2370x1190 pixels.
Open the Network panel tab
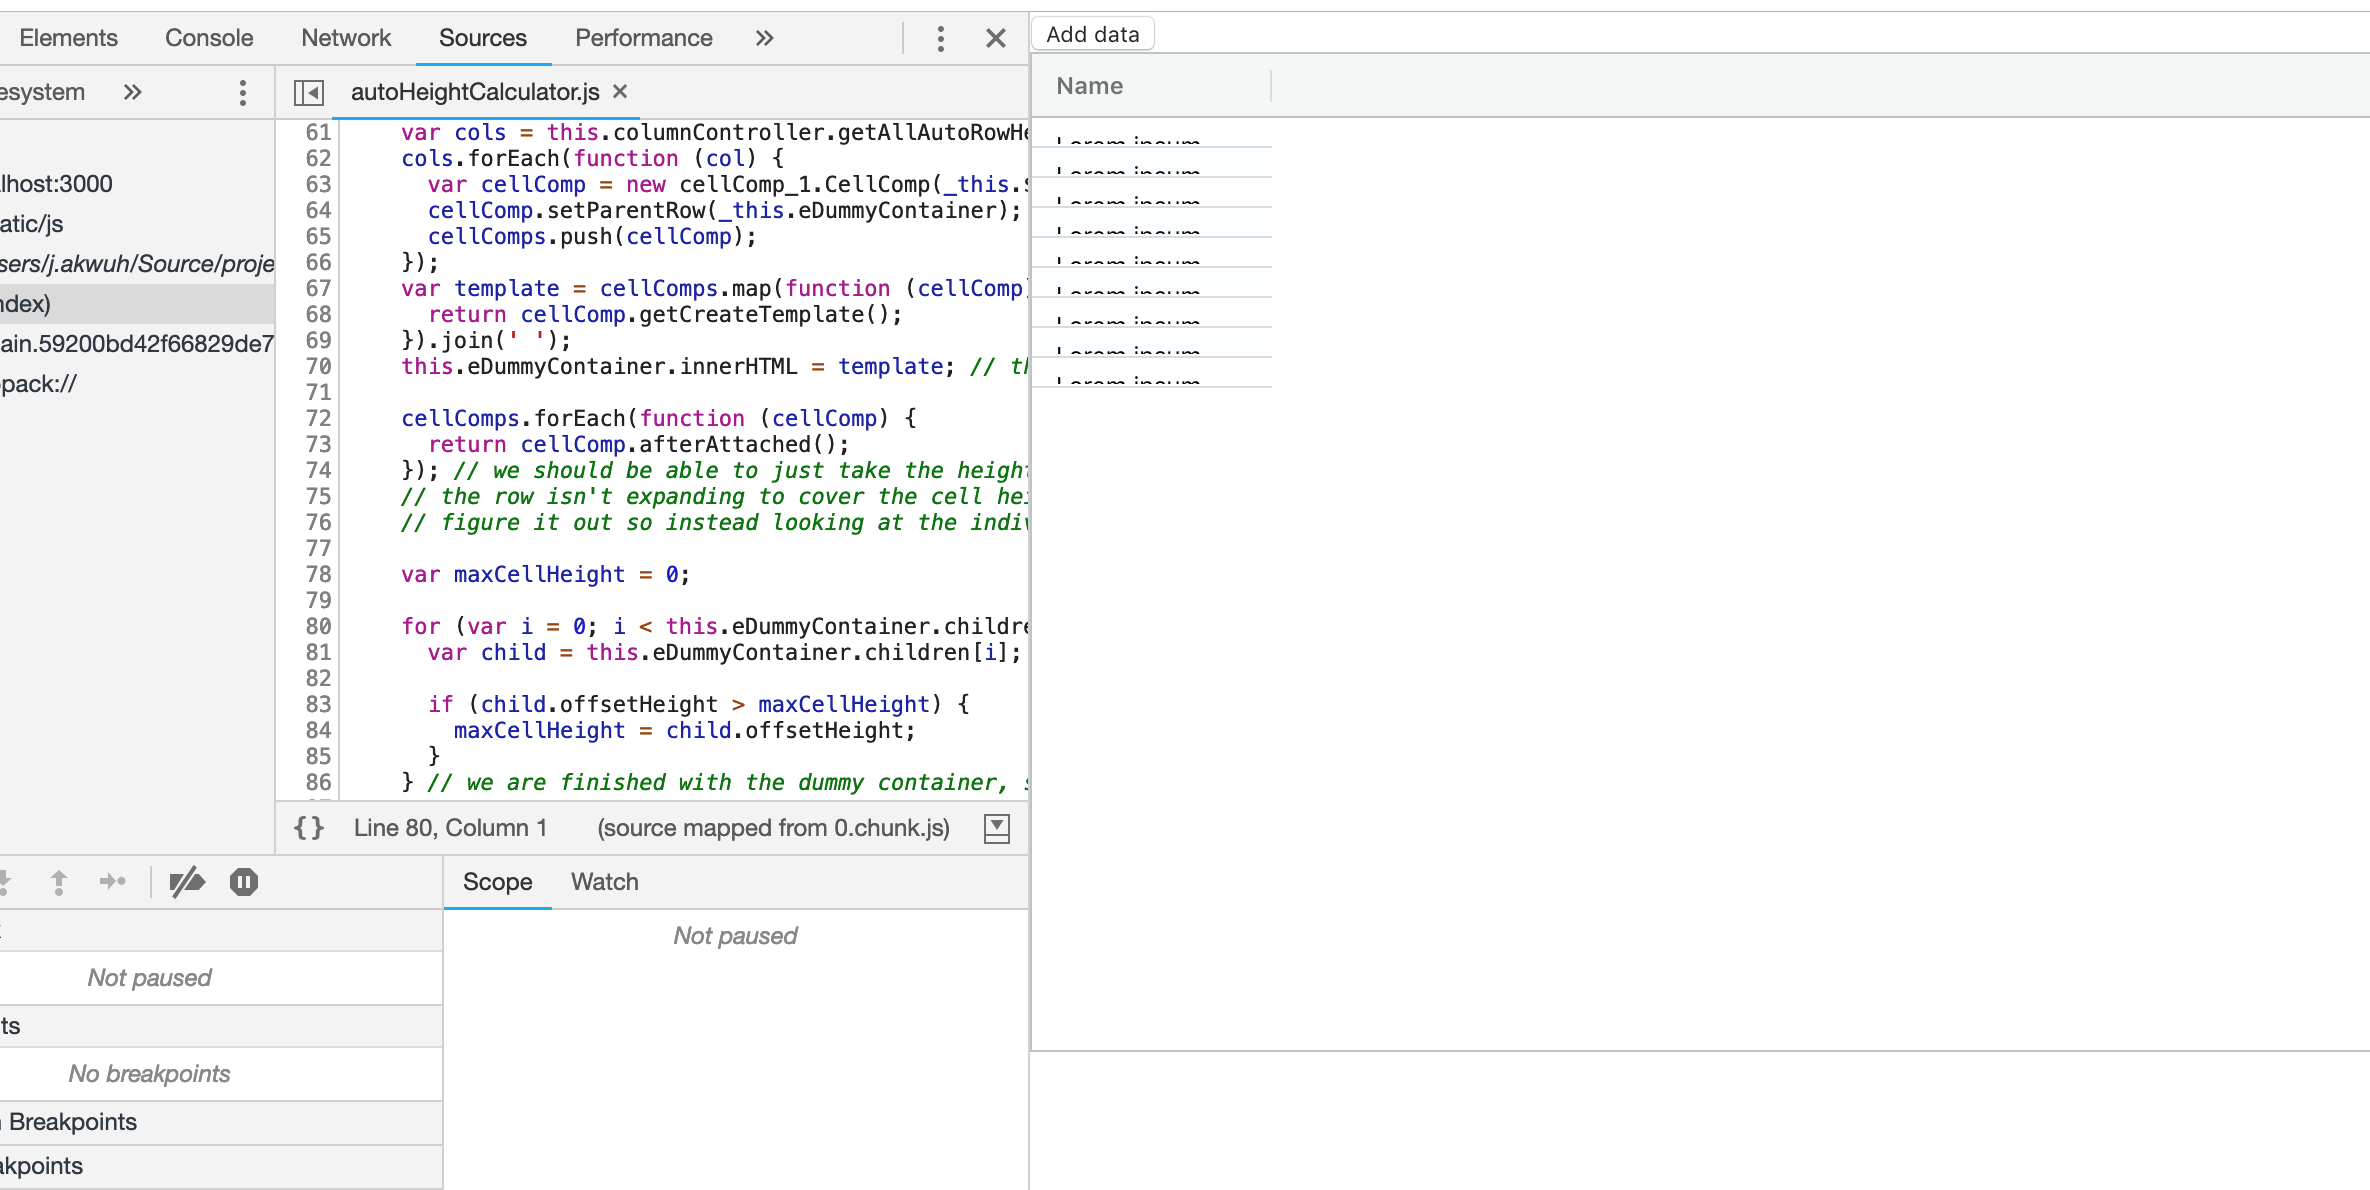tap(346, 38)
